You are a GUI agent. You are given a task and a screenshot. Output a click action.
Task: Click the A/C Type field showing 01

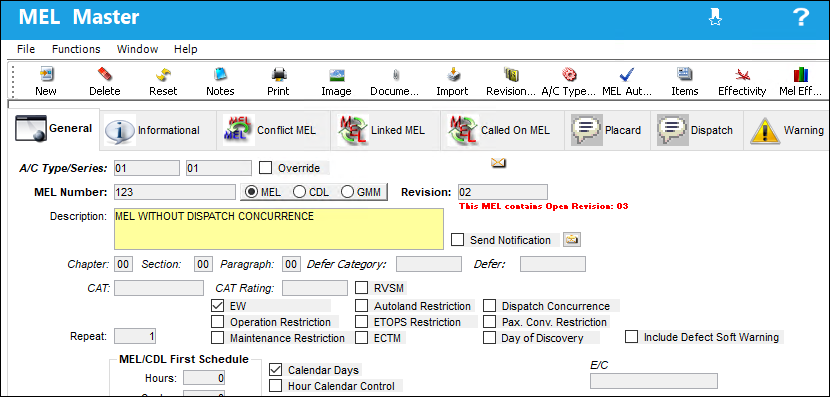147,168
